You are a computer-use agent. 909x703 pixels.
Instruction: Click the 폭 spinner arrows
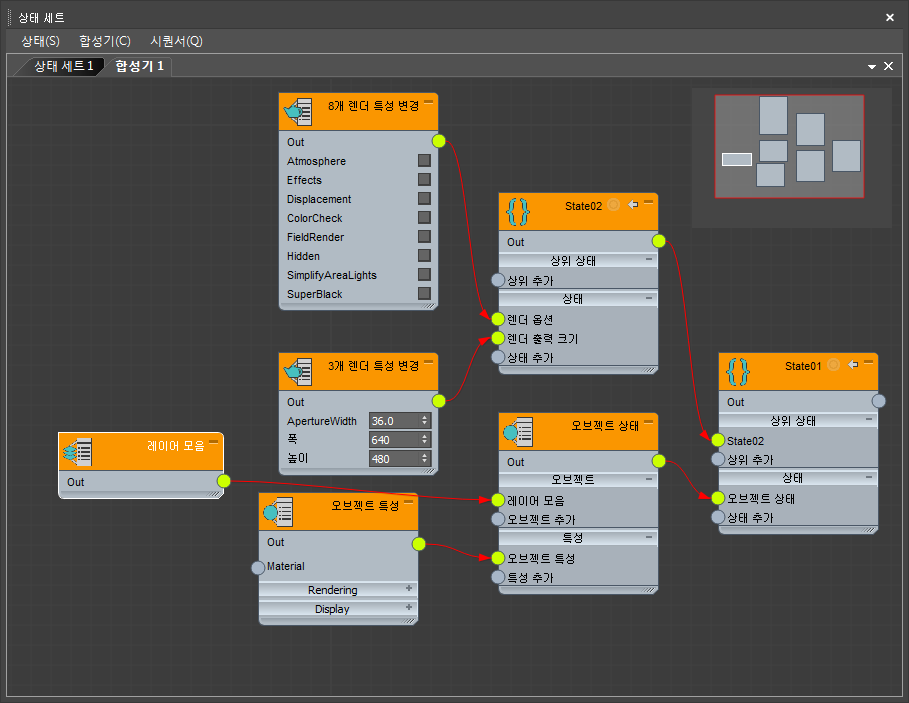[425, 440]
